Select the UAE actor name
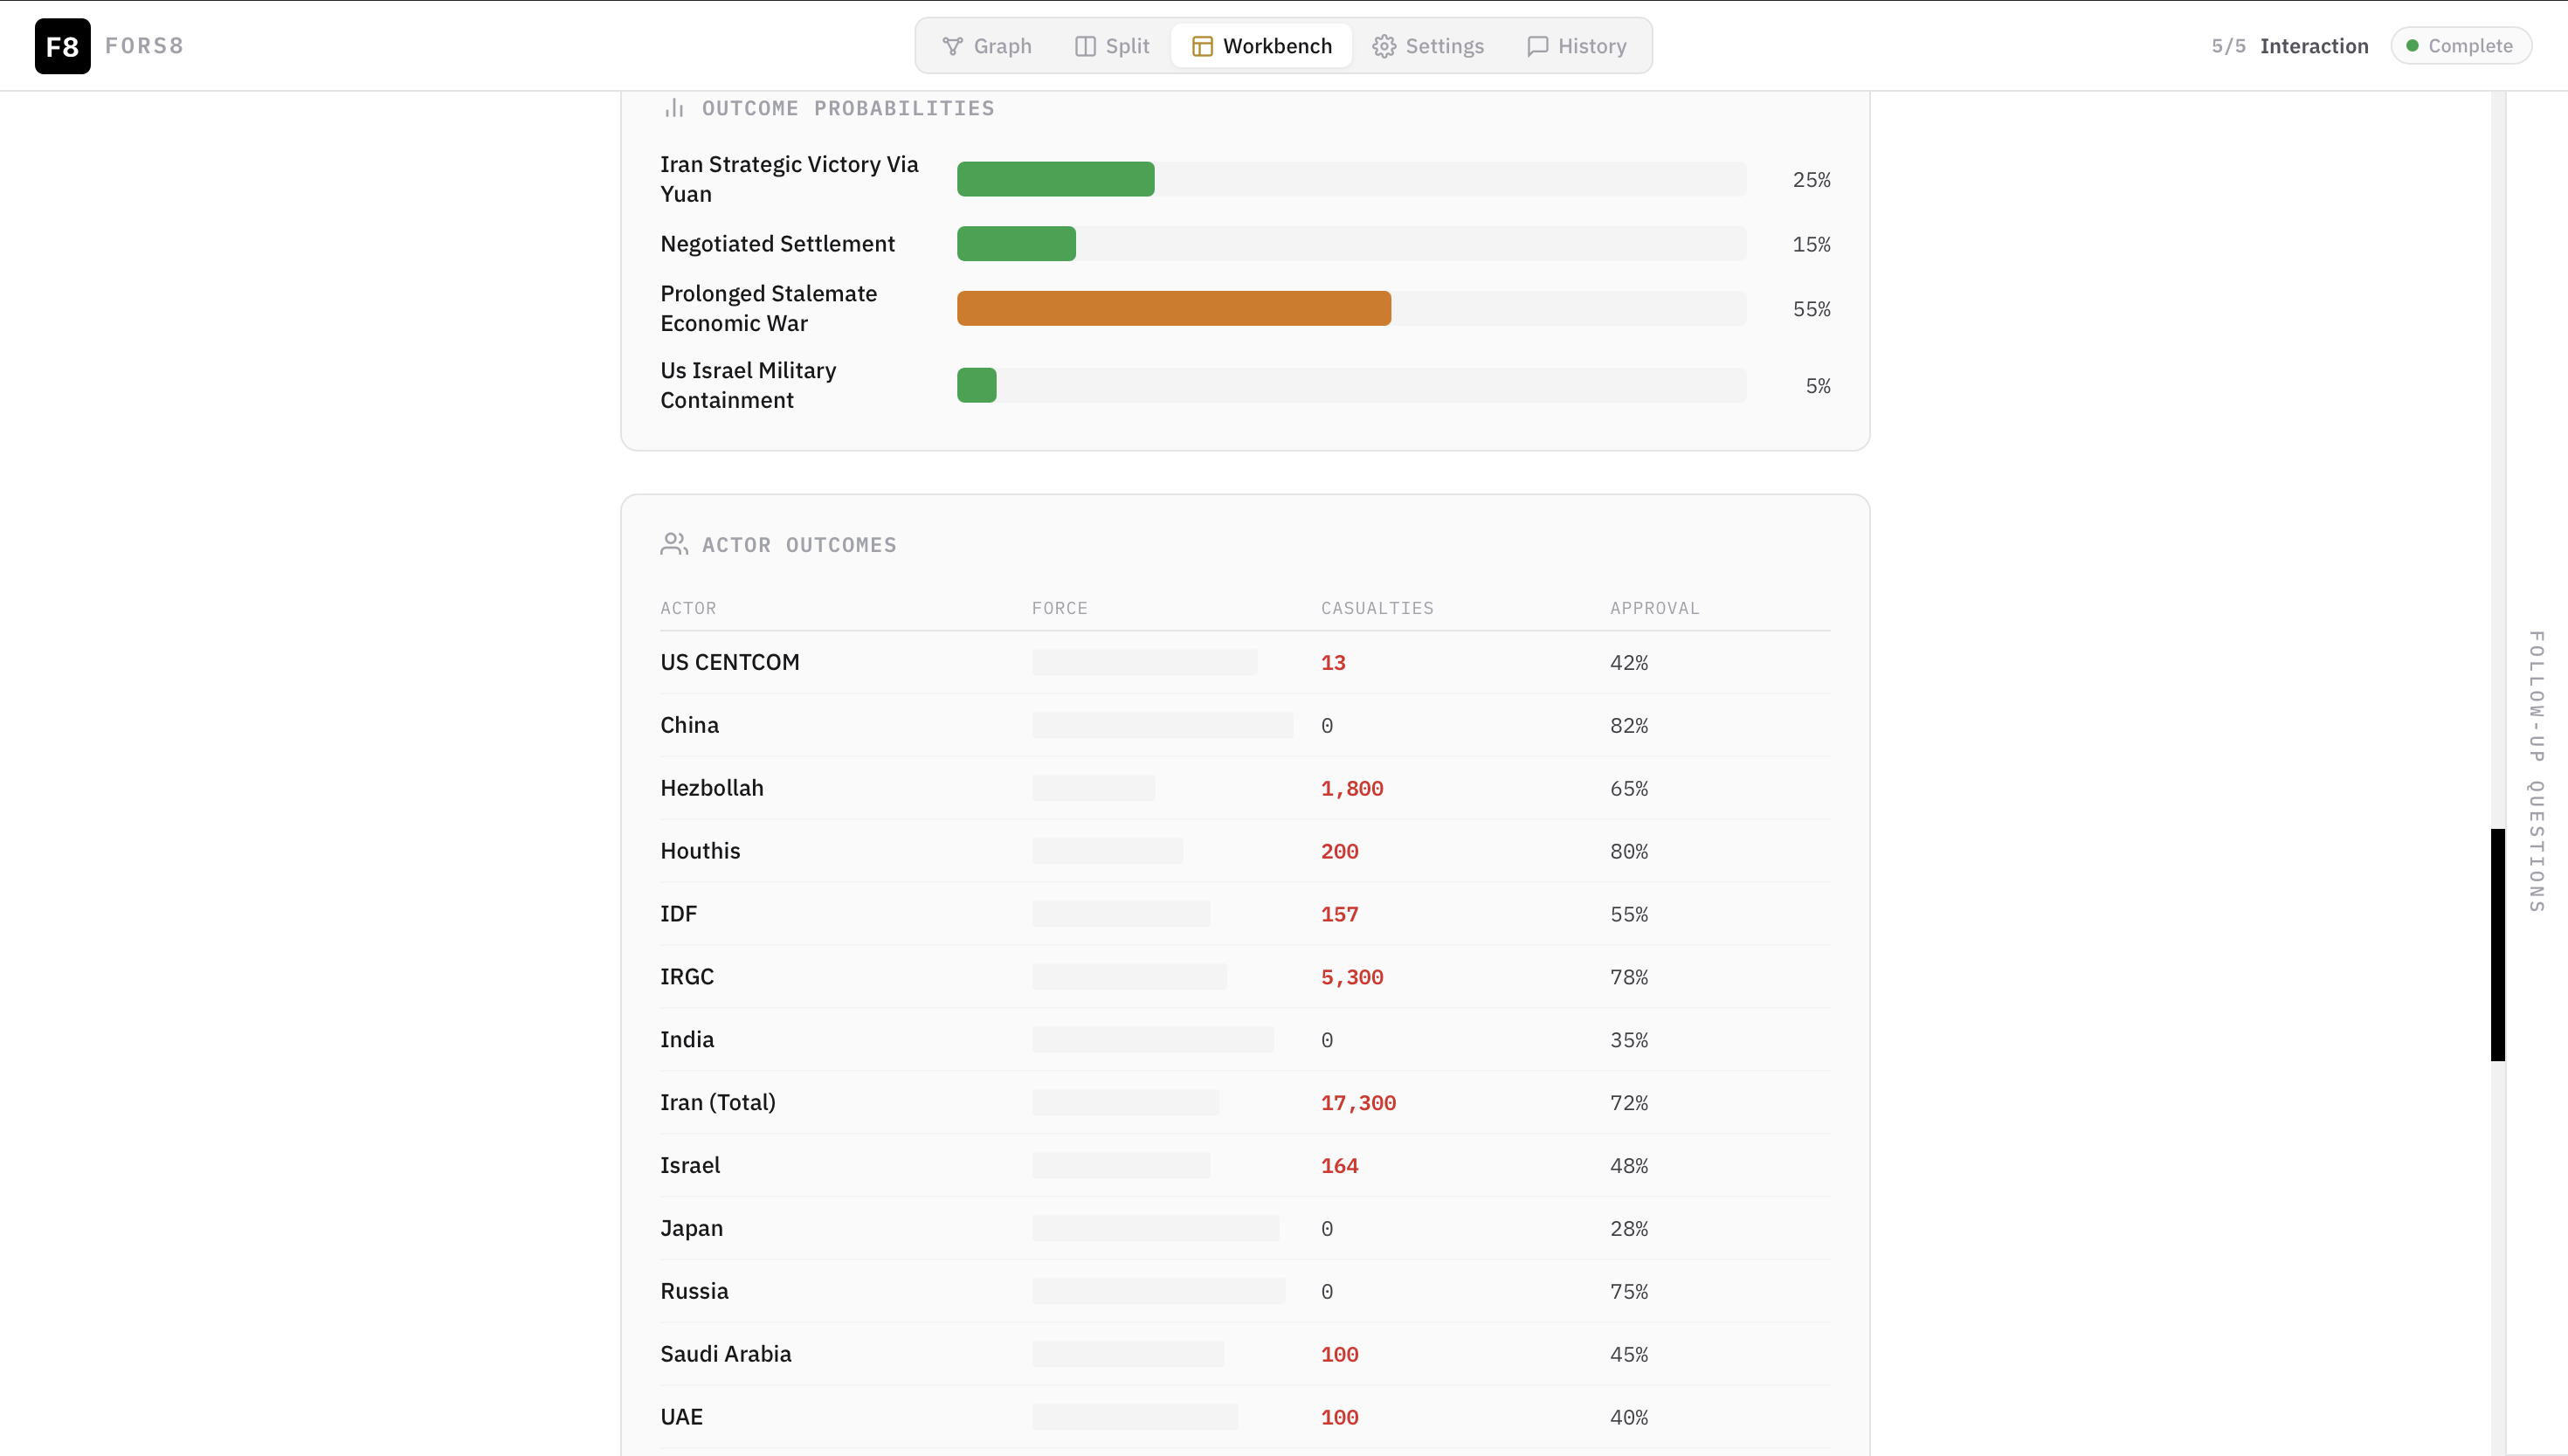The width and height of the screenshot is (2568, 1456). click(682, 1417)
